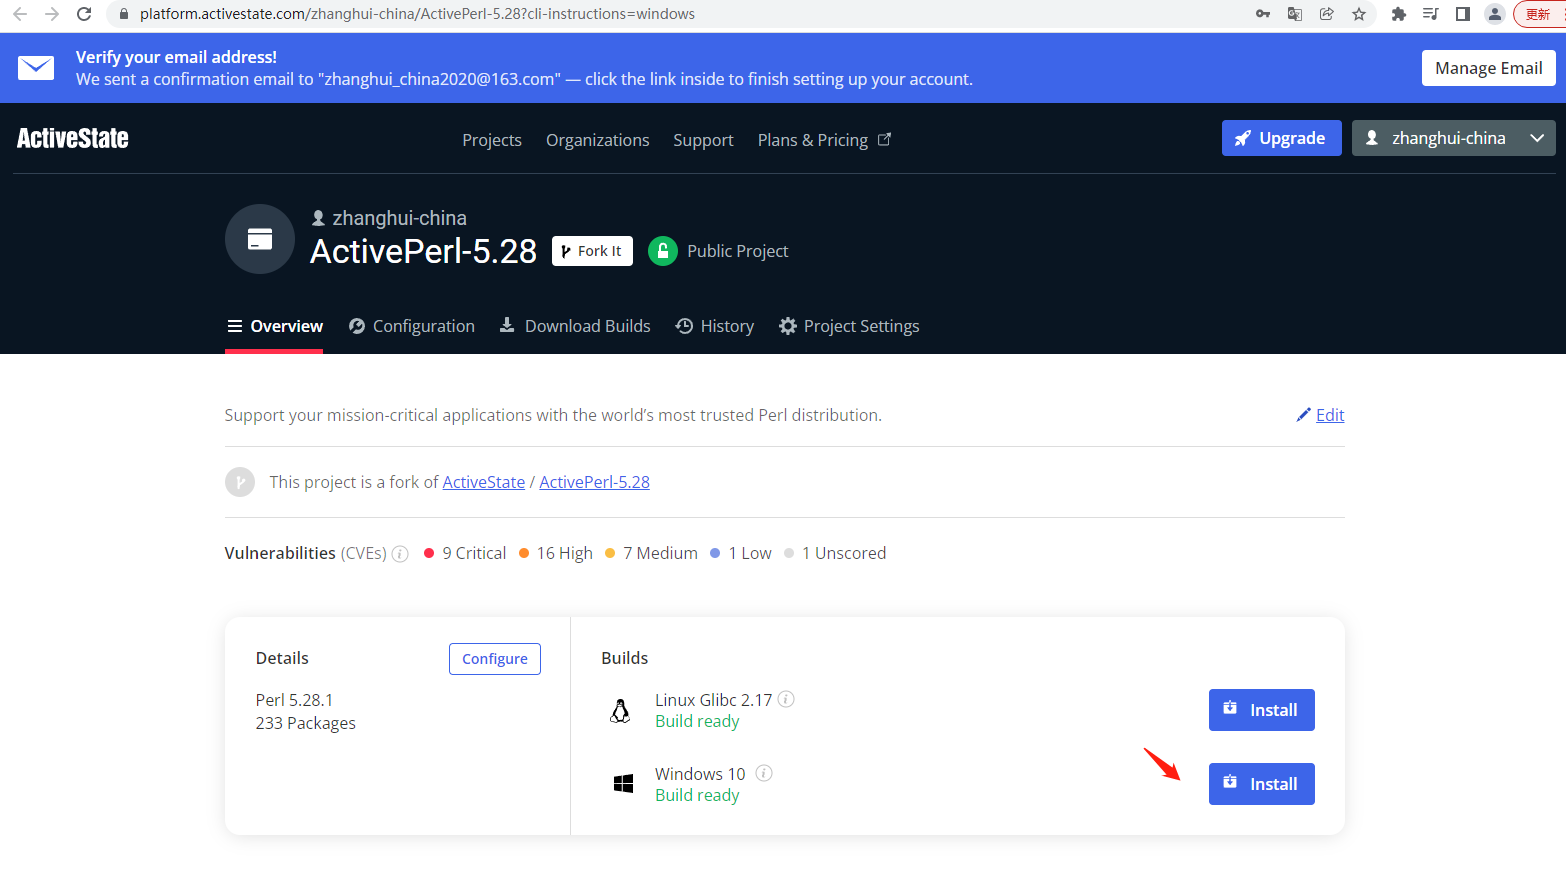Open the zhanghui-china account dropdown
This screenshot has width=1566, height=871.
[x=1453, y=138]
